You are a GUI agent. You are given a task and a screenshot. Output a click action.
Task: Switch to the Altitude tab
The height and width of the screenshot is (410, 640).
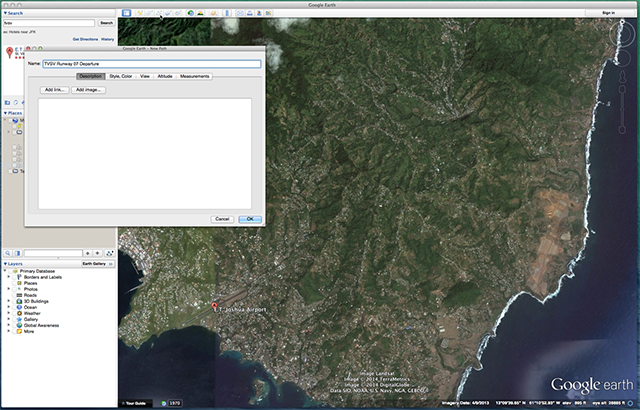pos(165,76)
